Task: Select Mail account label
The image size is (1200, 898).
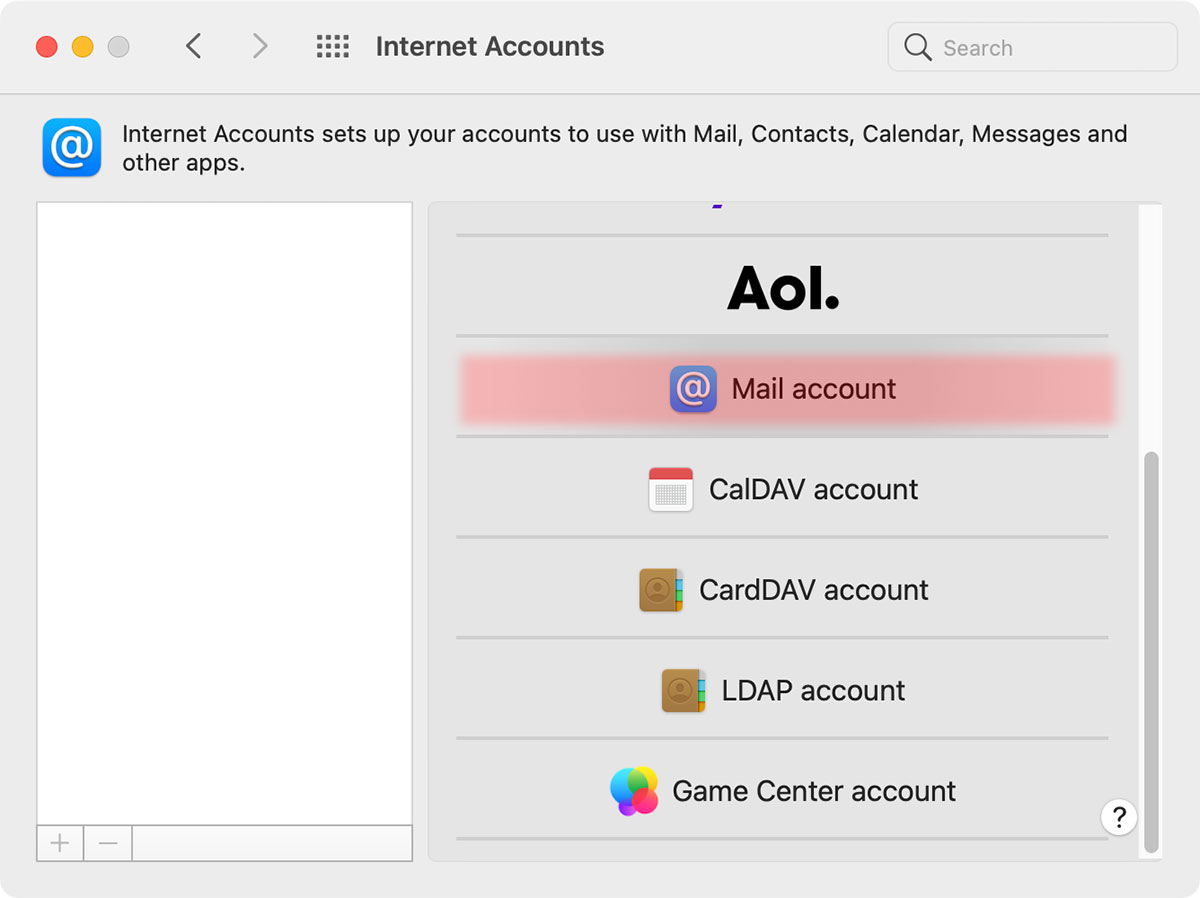Action: [814, 389]
